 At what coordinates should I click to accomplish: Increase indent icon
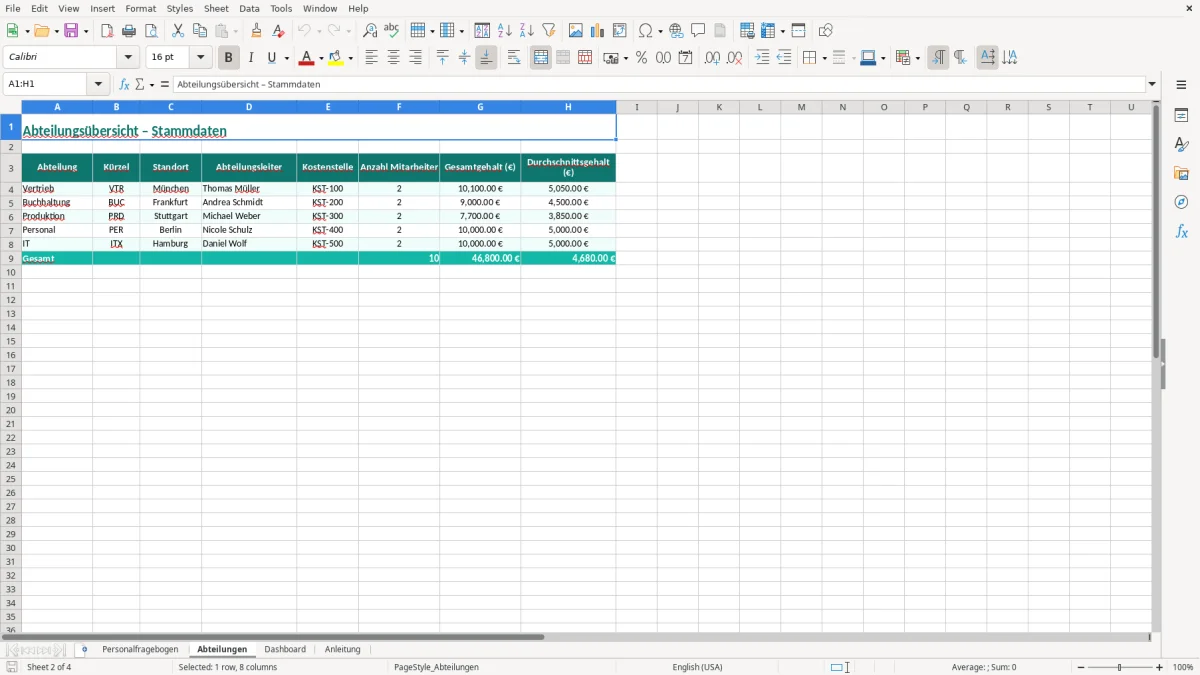click(762, 58)
